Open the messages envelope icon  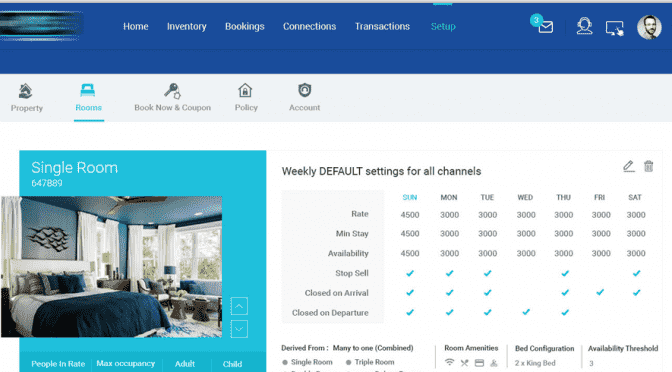546,27
